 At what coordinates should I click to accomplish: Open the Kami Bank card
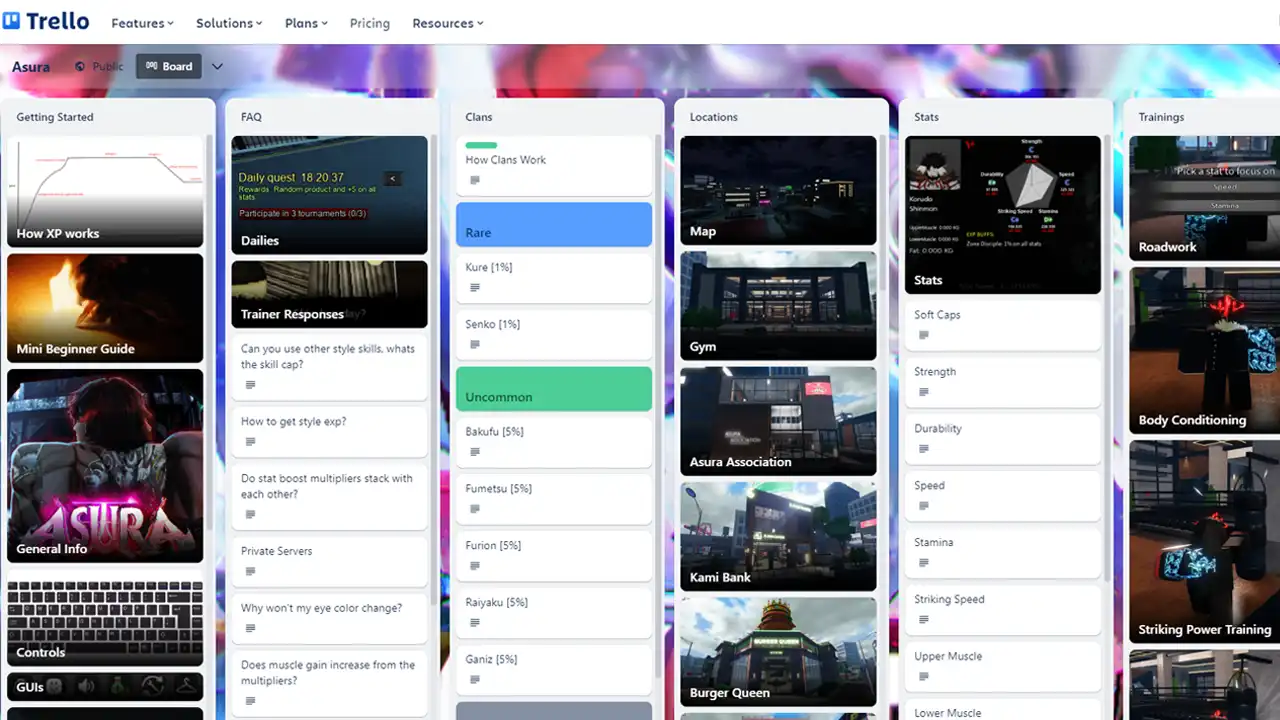click(778, 537)
